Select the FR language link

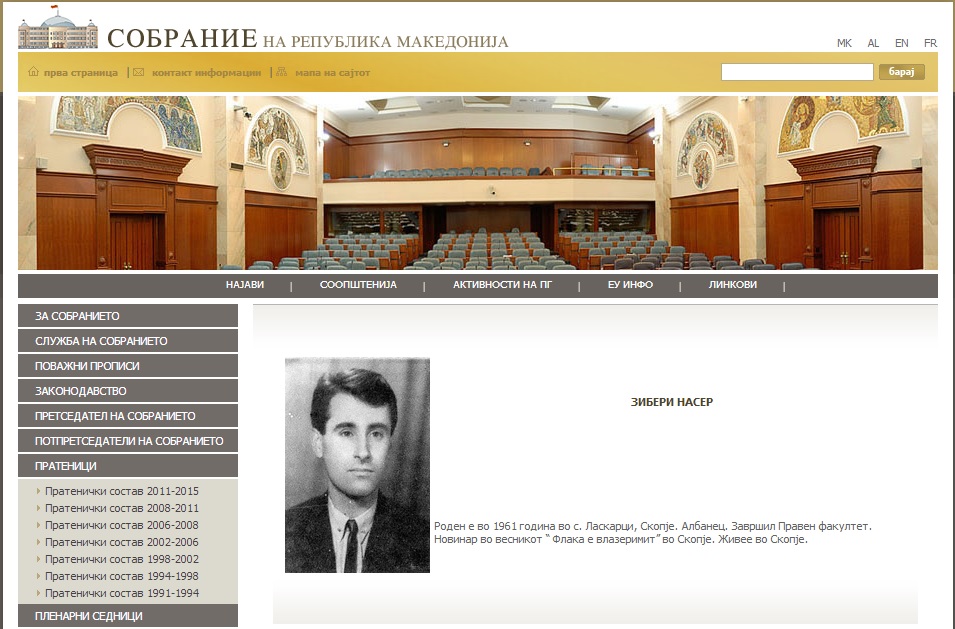930,43
